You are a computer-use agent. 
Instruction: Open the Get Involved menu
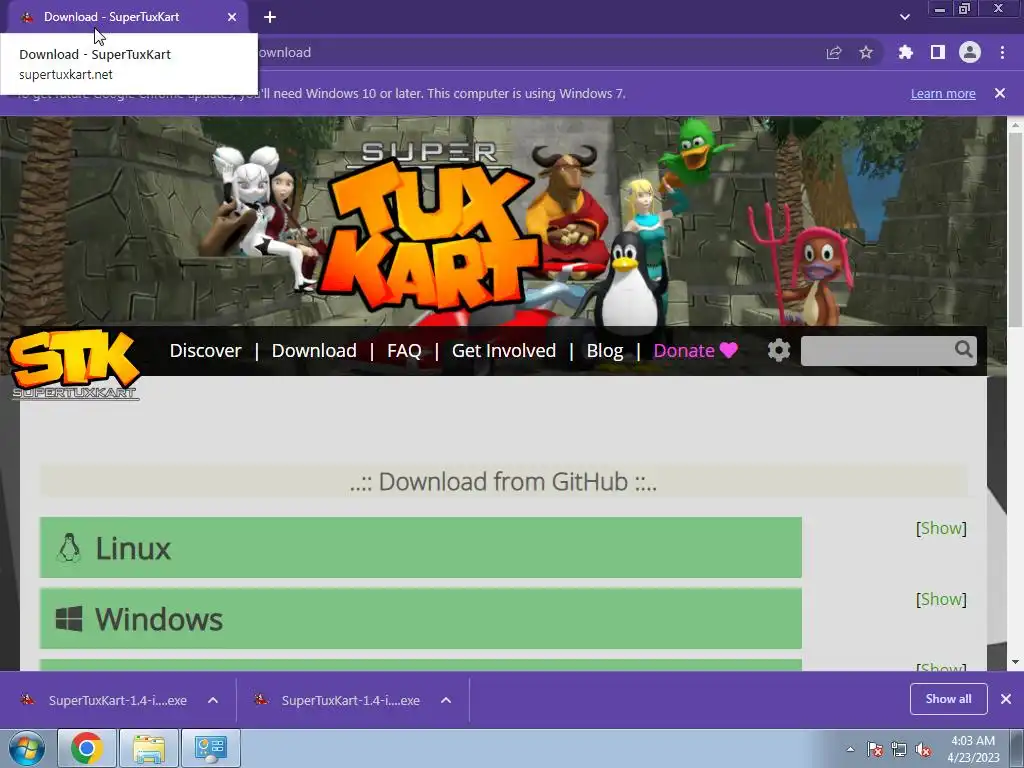tap(504, 351)
